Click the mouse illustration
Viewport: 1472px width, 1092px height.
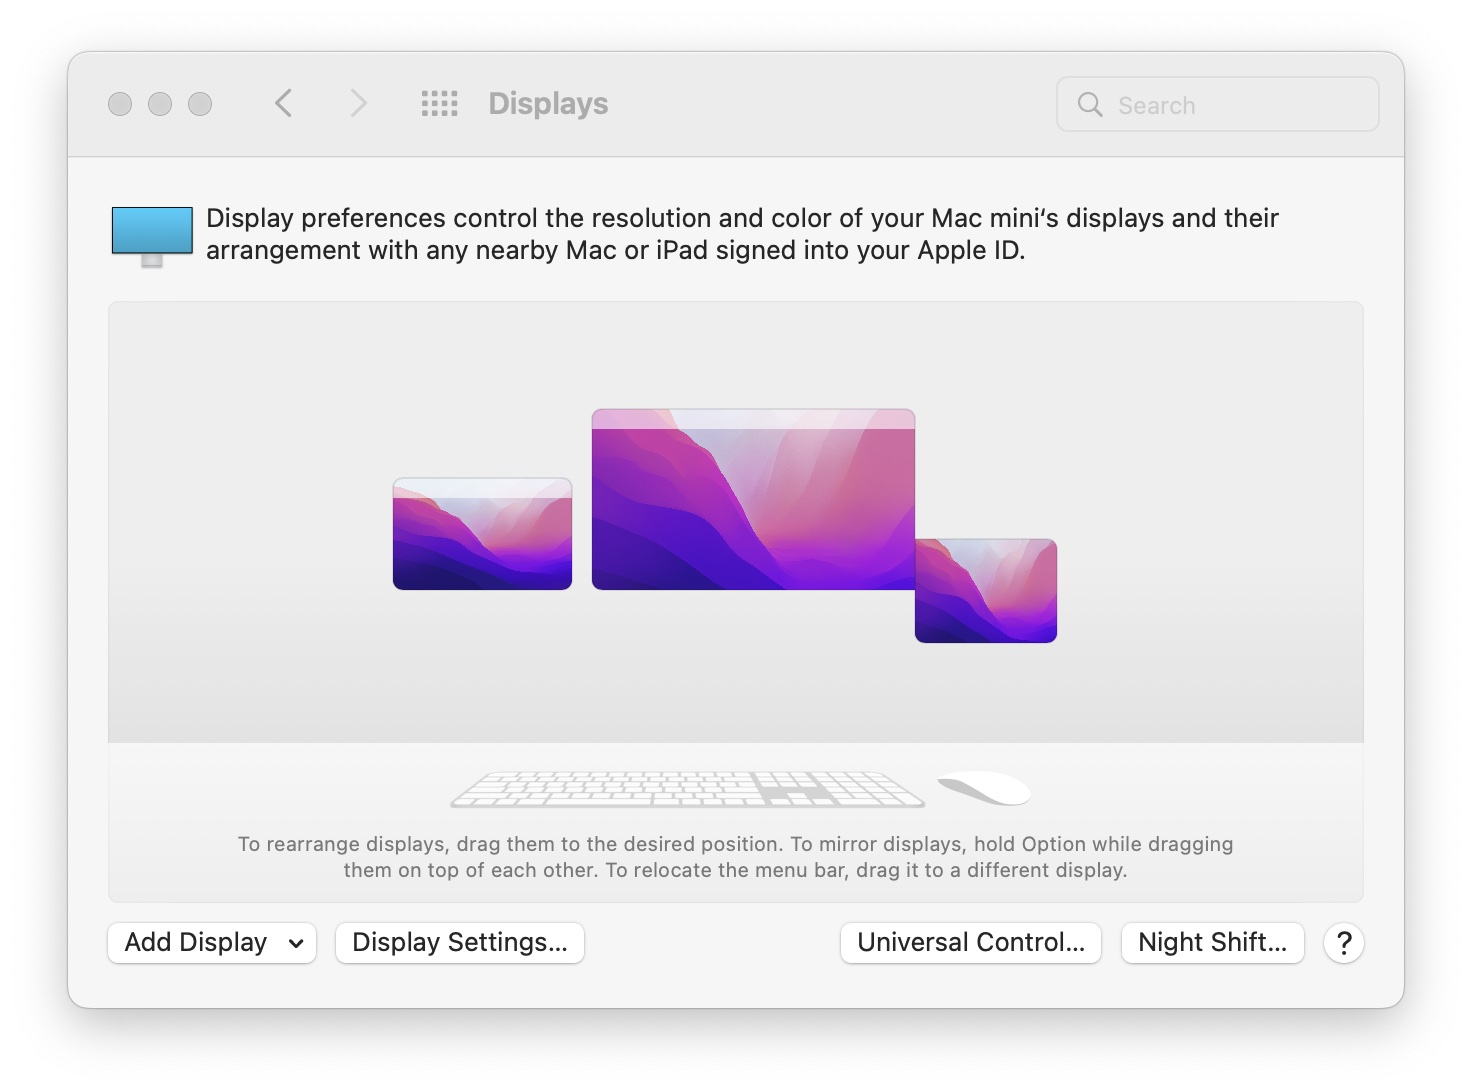pos(984,788)
